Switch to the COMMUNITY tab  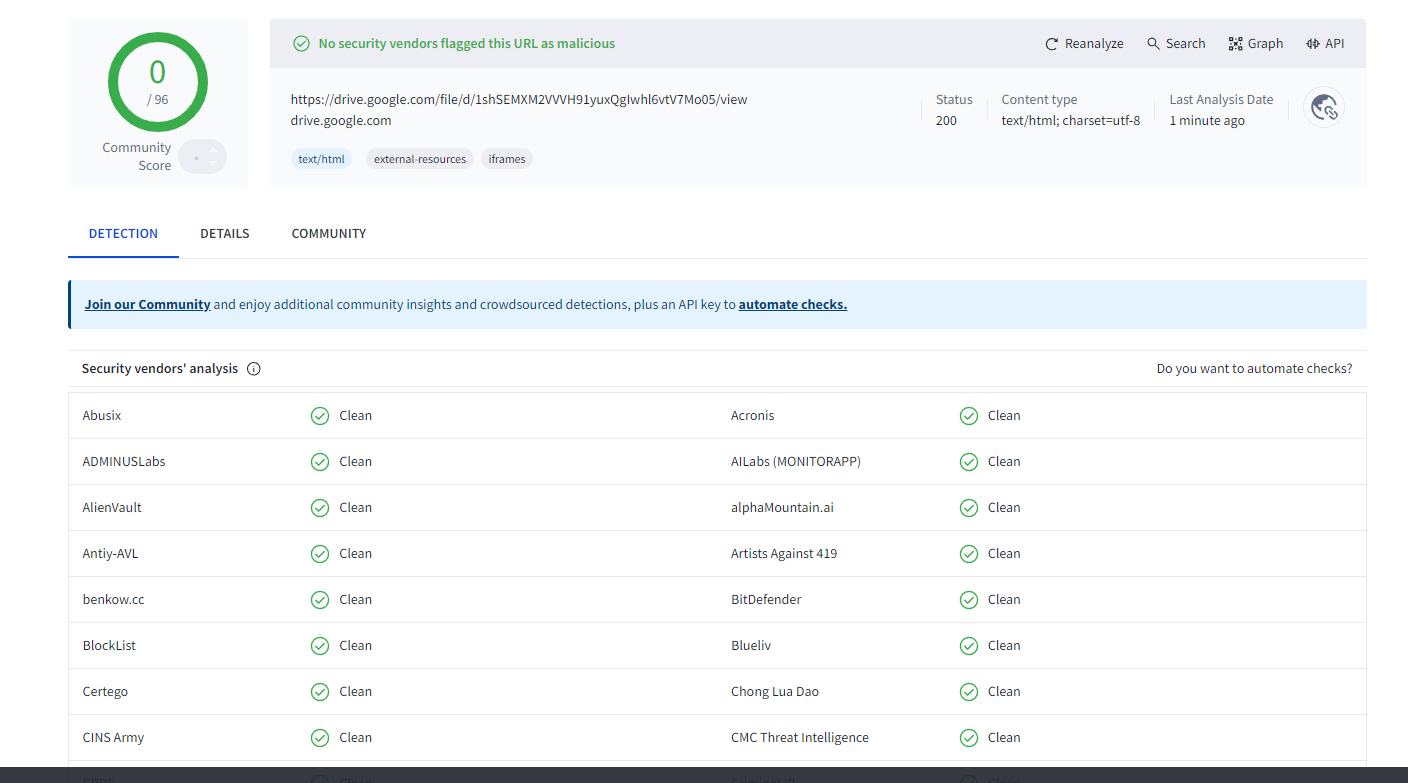329,234
